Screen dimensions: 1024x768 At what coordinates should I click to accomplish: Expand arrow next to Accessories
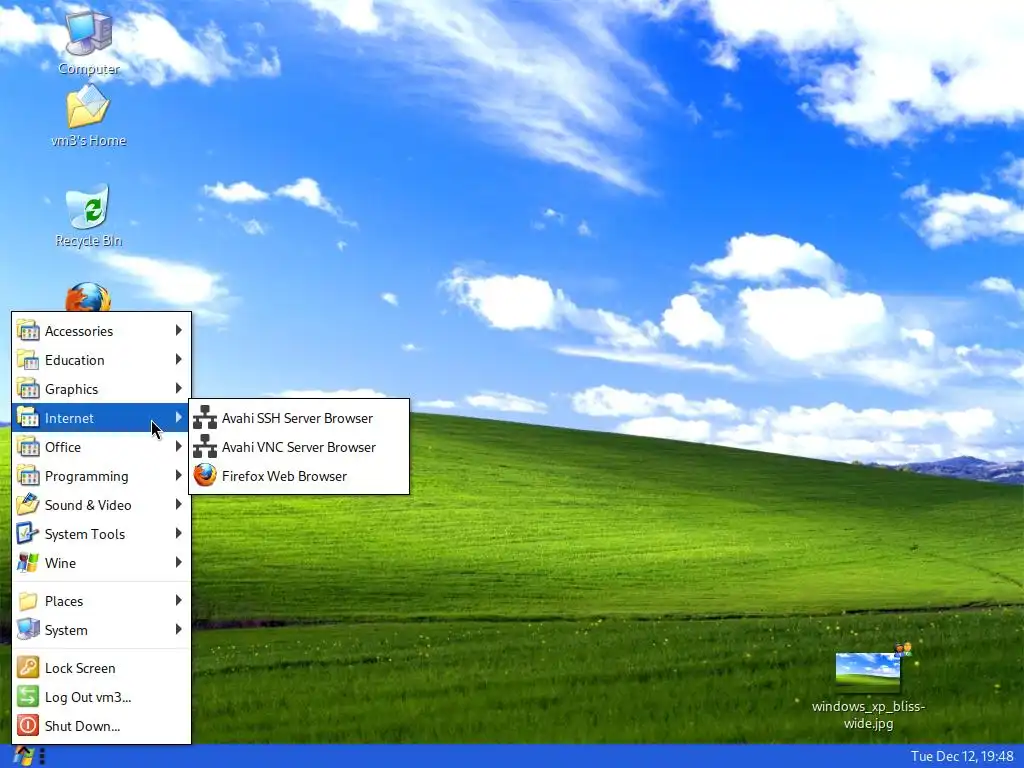pos(178,330)
